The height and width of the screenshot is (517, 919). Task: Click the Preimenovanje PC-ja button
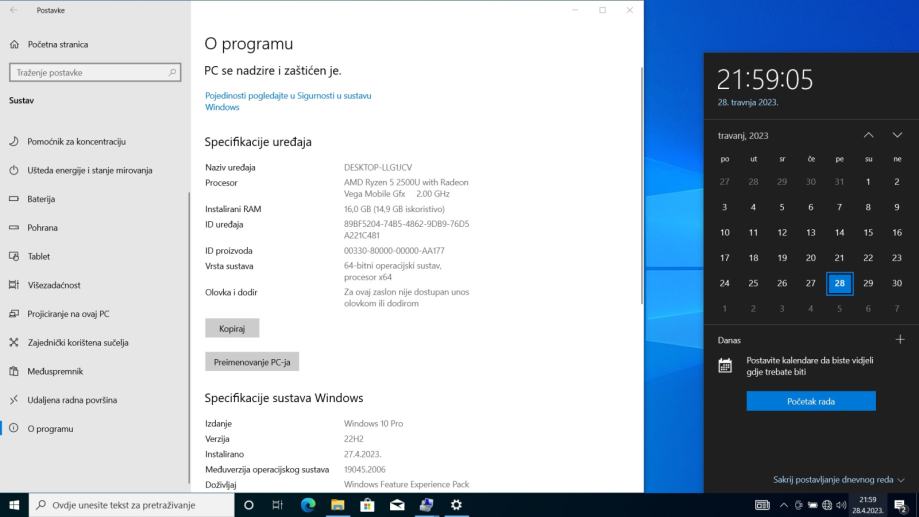tap(252, 362)
